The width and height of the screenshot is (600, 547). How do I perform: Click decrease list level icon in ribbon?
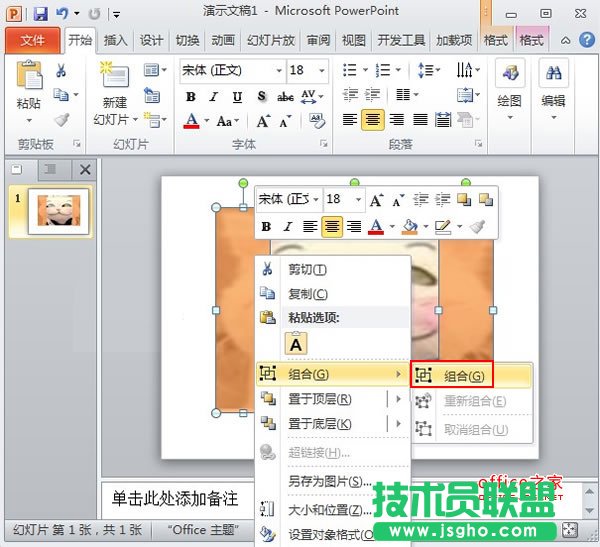pos(350,94)
